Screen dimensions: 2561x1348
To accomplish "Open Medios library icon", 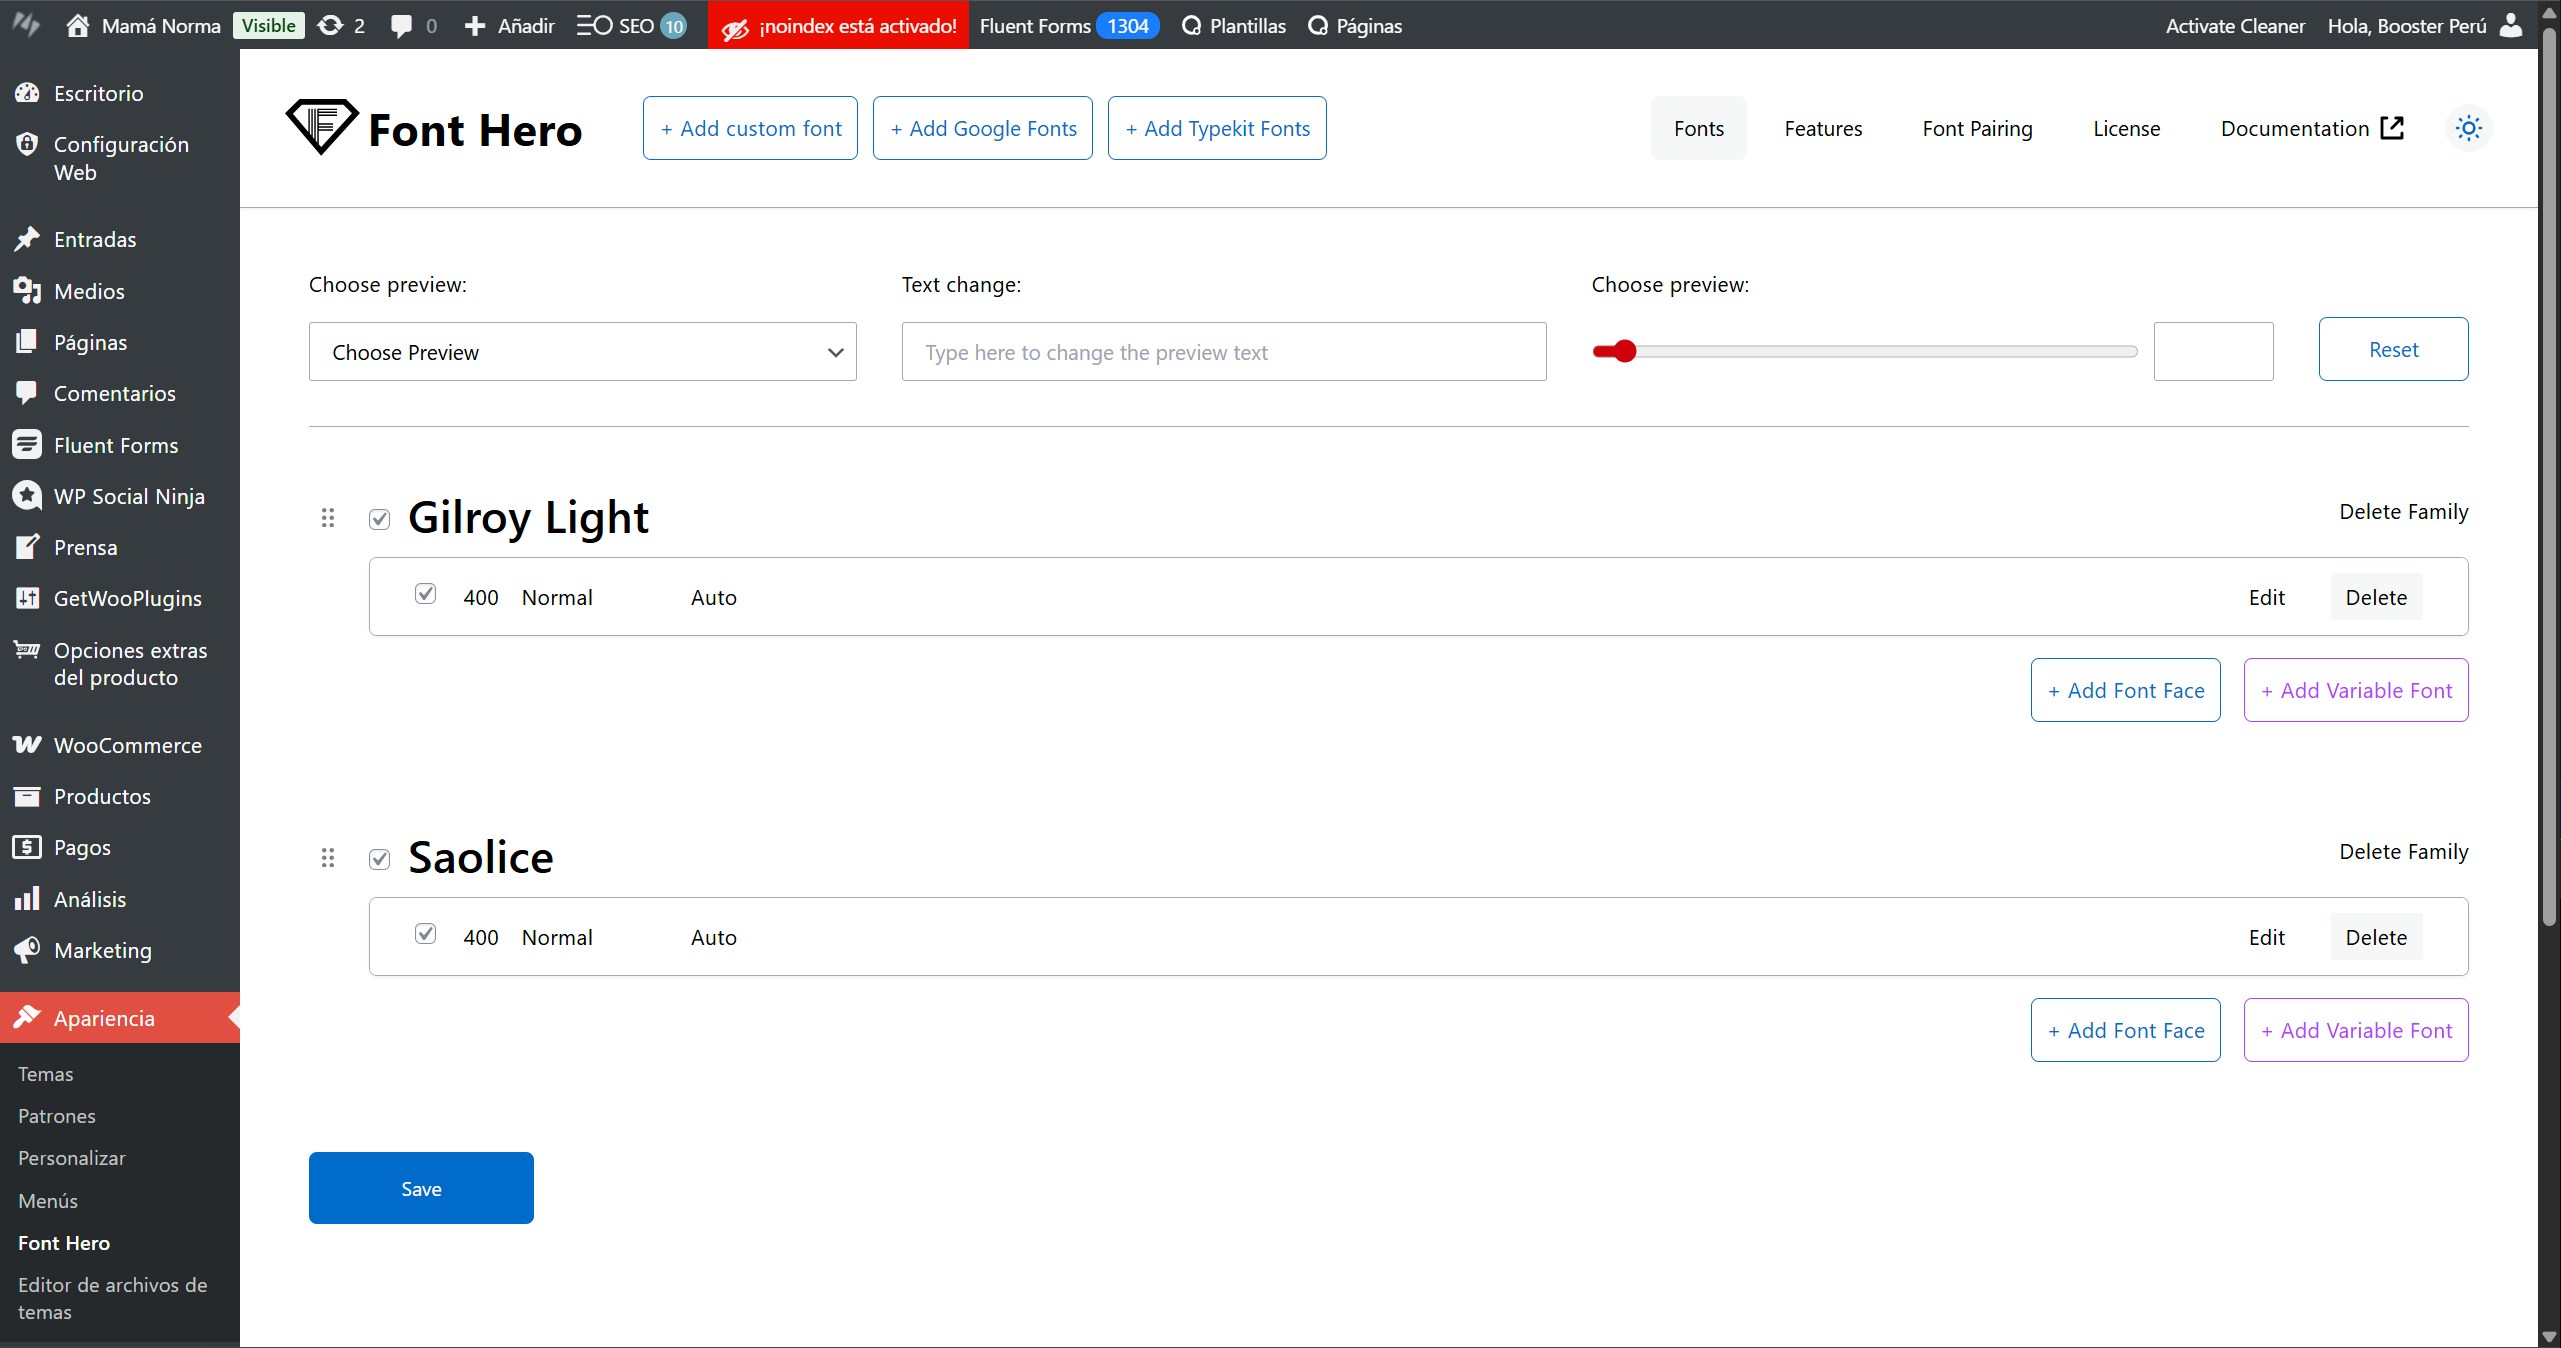I will [x=27, y=291].
